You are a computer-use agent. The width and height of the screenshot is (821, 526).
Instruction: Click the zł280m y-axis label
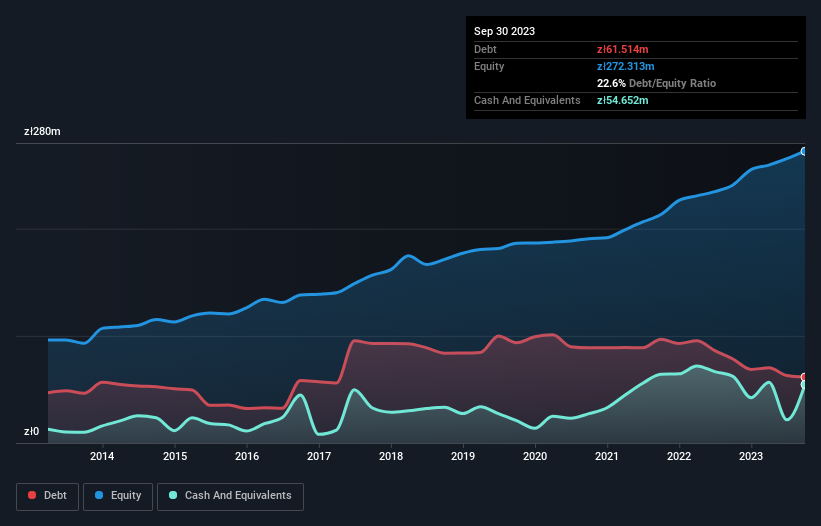tap(42, 131)
